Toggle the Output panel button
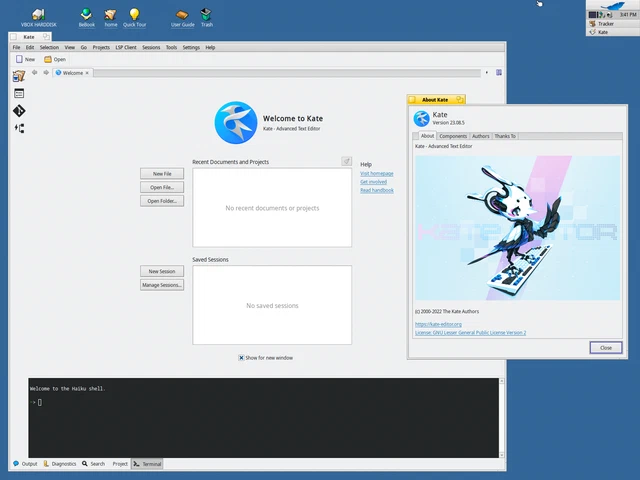The image size is (640, 480). [x=25, y=464]
